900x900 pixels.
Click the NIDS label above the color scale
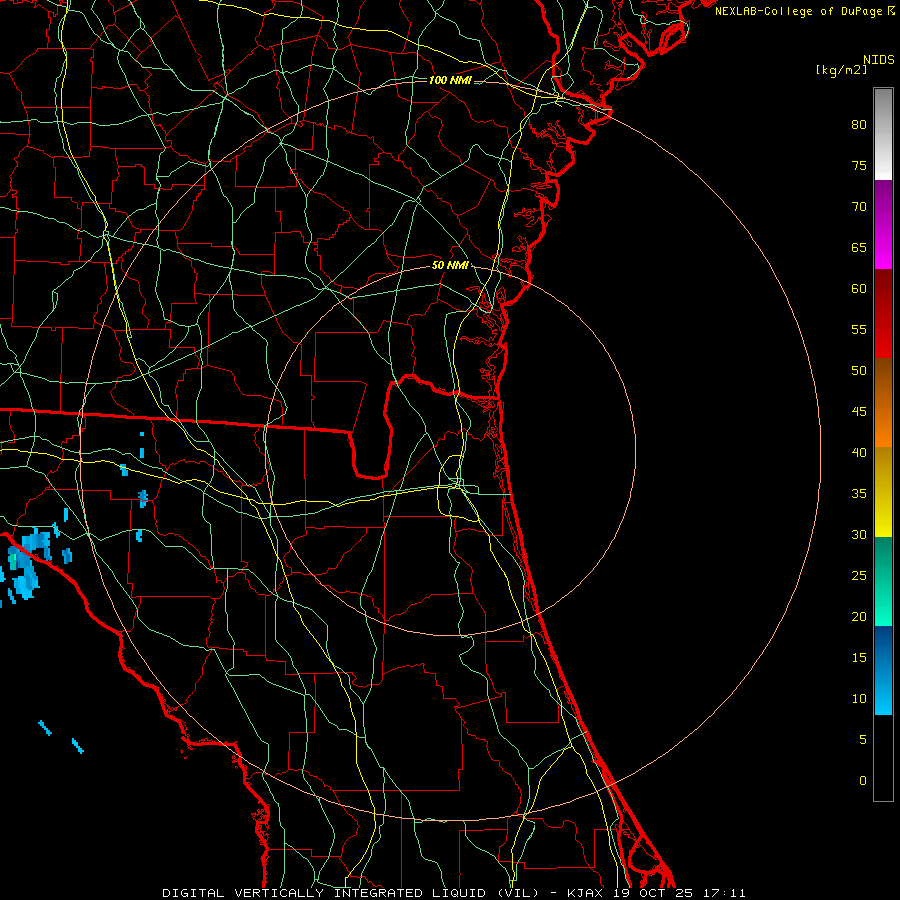tap(879, 60)
